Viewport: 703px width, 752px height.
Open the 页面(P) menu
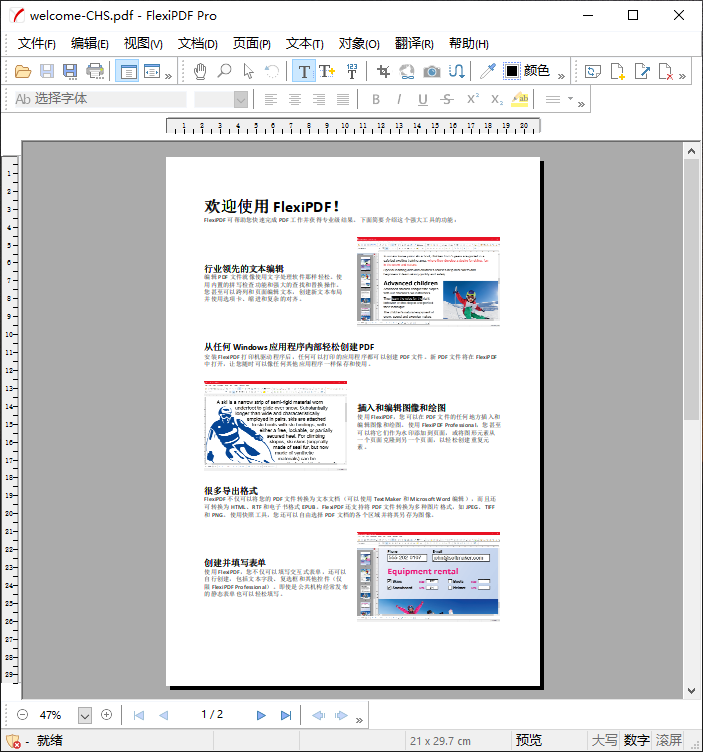(x=252, y=44)
